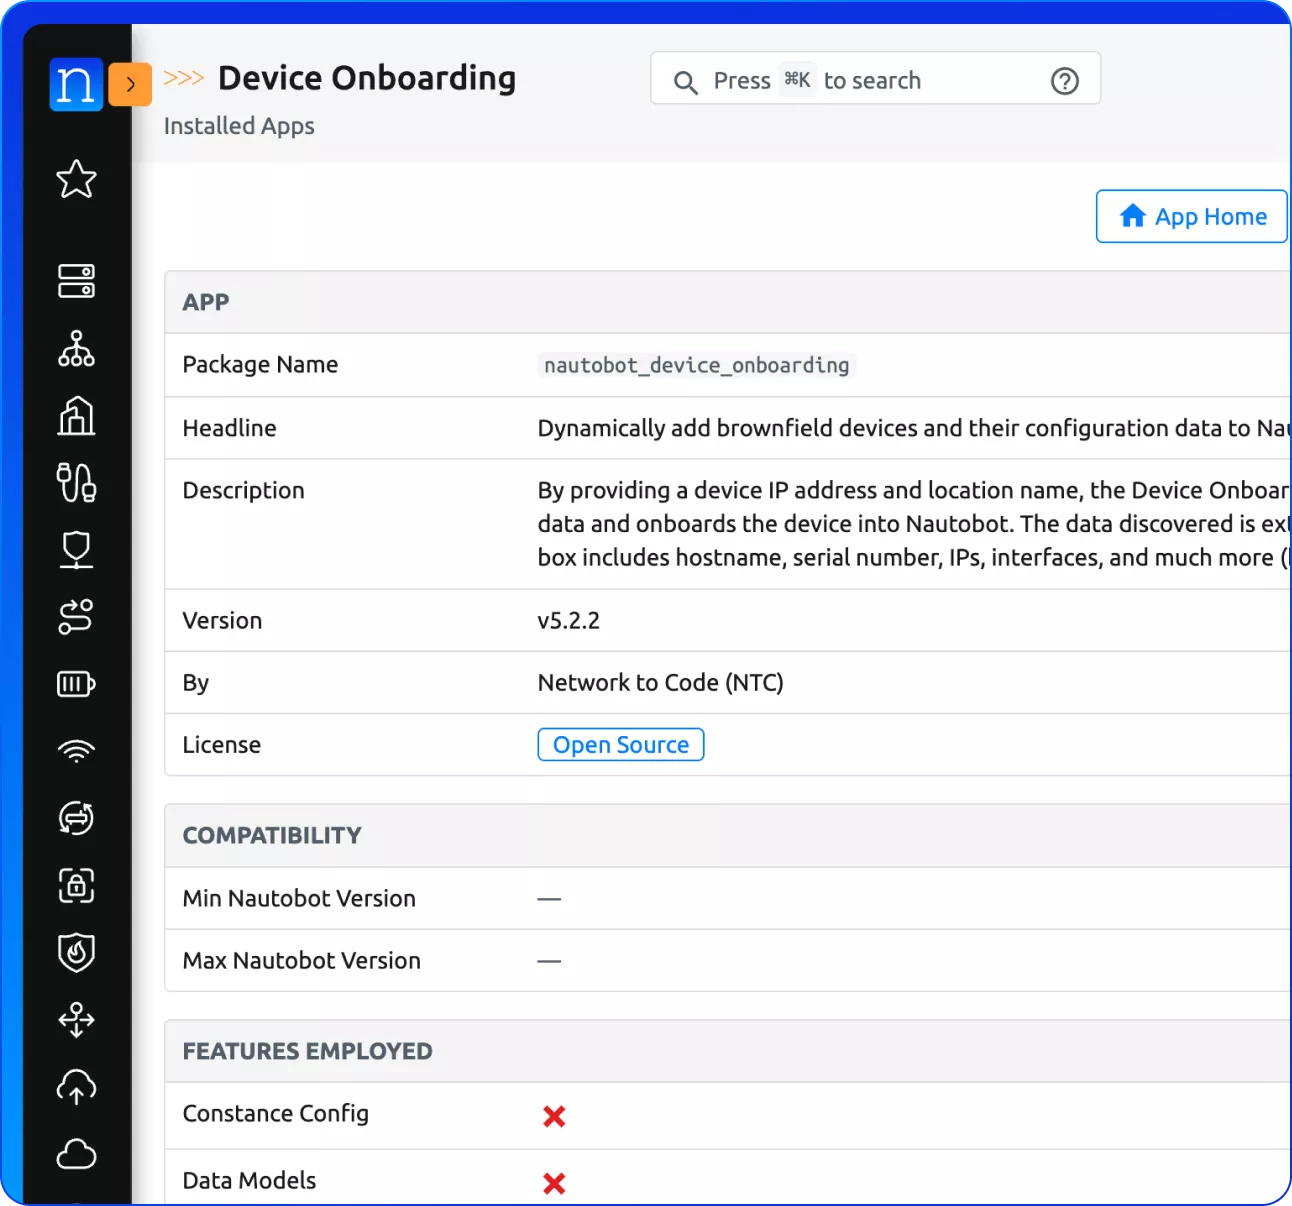
Task: Open the building sidebar icon
Action: click(76, 416)
